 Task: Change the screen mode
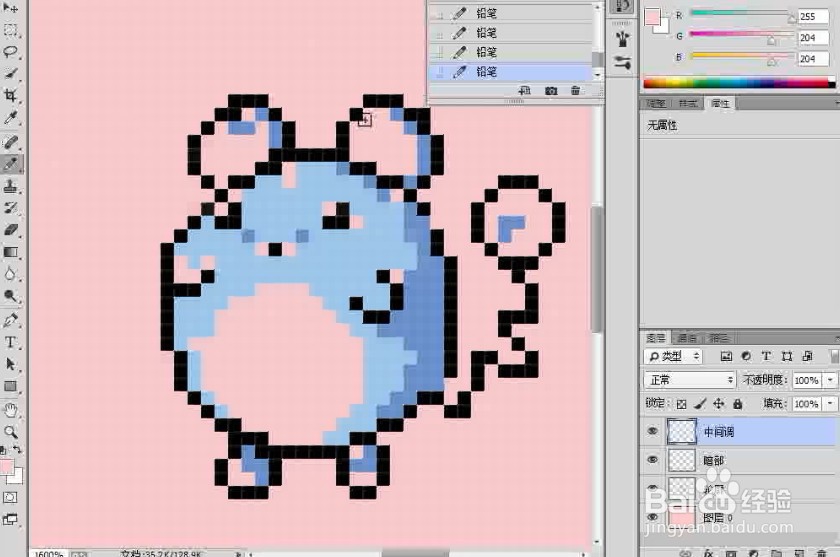11,519
